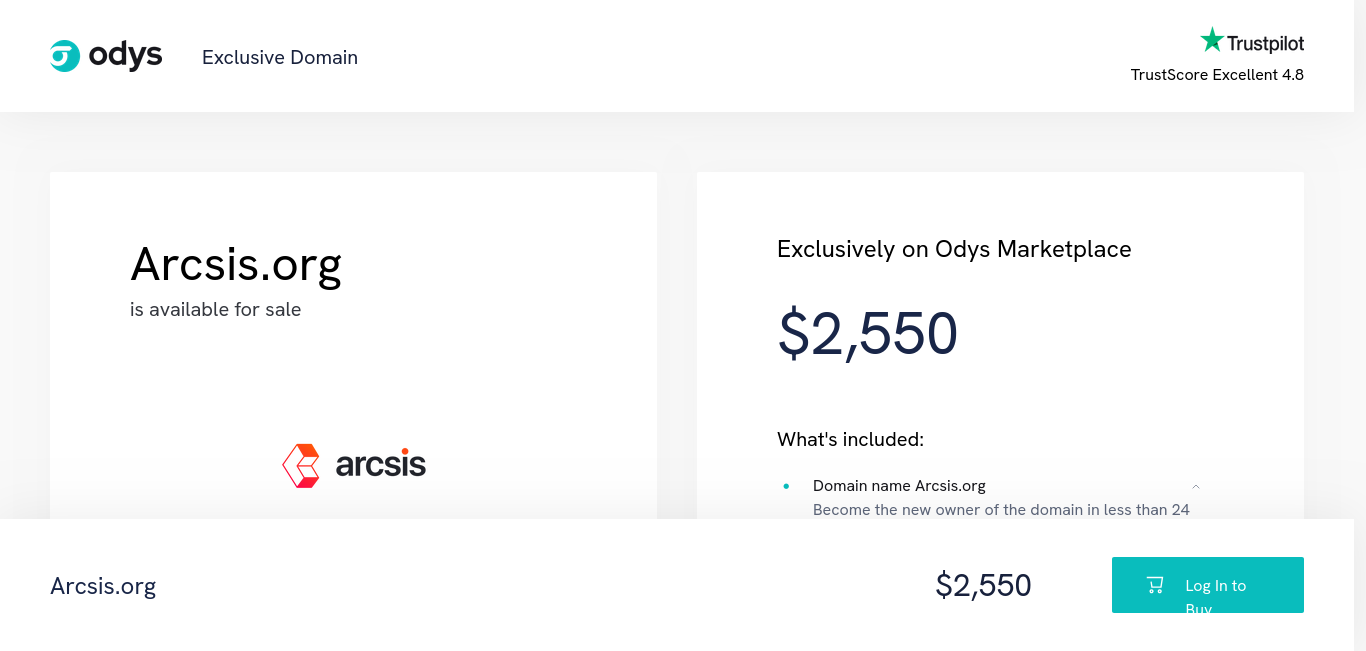Click the TrustScore Excellent 4.8 rating text
The image size is (1366, 651).
[x=1217, y=75]
